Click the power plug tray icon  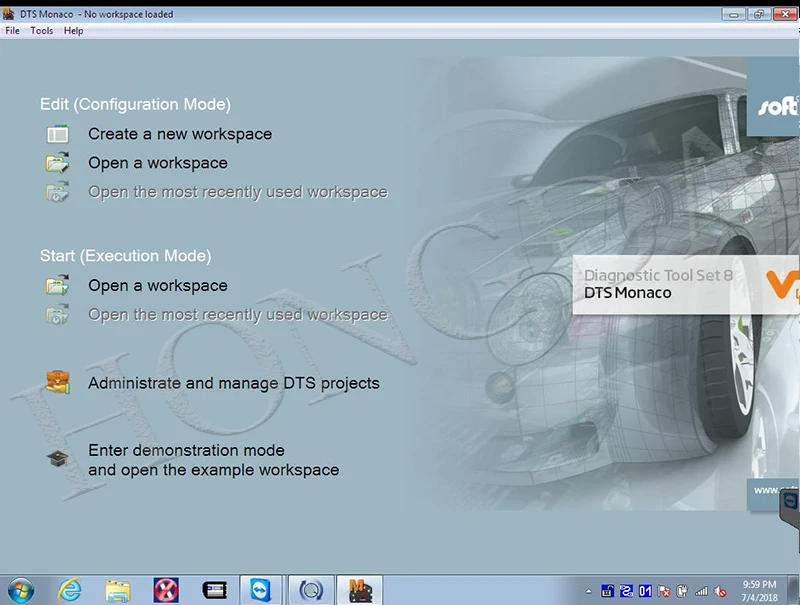682,591
